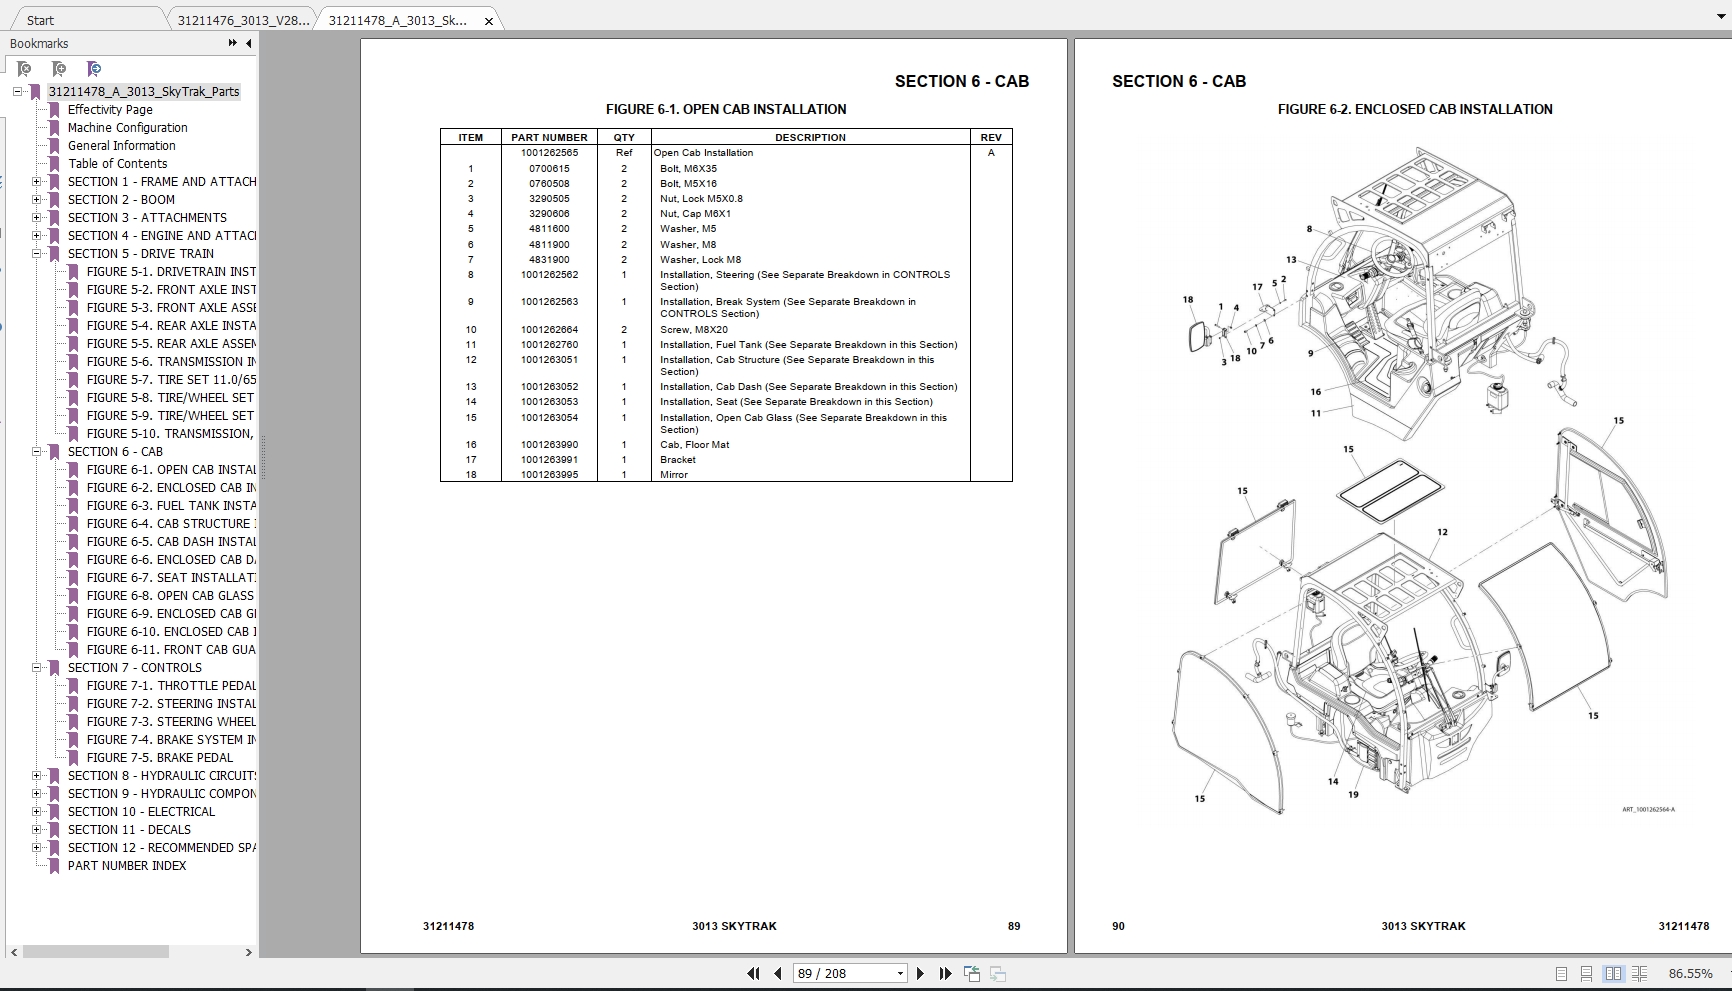
Task: Select the PART NUMBER INDEX bookmark
Action: pos(127,865)
